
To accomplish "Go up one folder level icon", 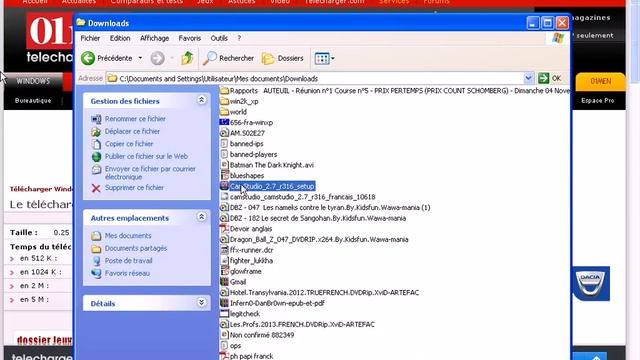I will pyautogui.click(x=187, y=58).
